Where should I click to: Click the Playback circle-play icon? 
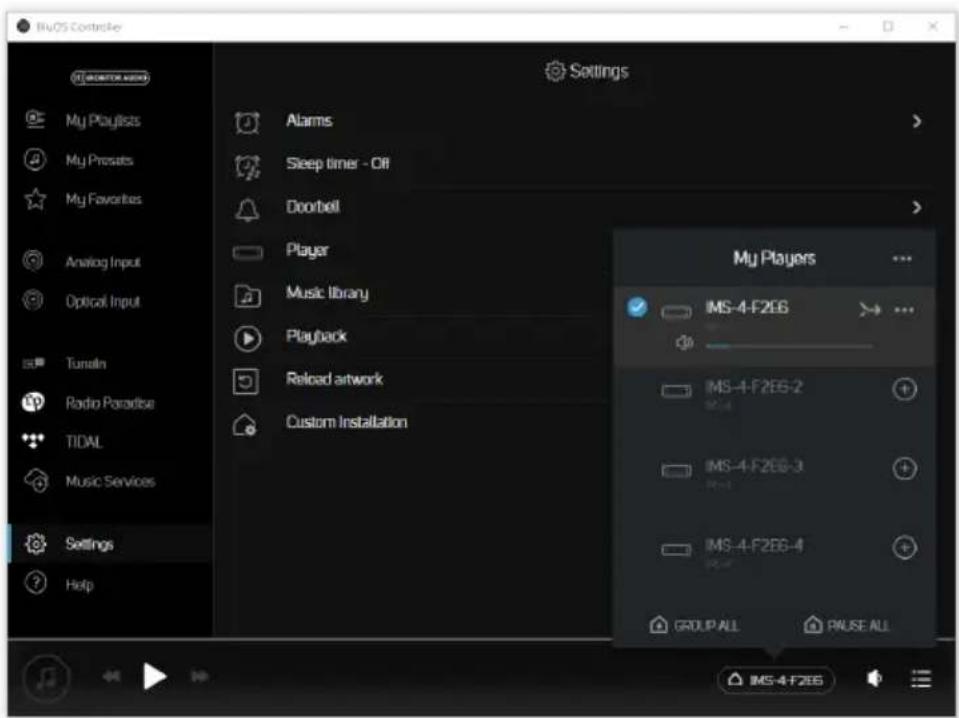248,338
